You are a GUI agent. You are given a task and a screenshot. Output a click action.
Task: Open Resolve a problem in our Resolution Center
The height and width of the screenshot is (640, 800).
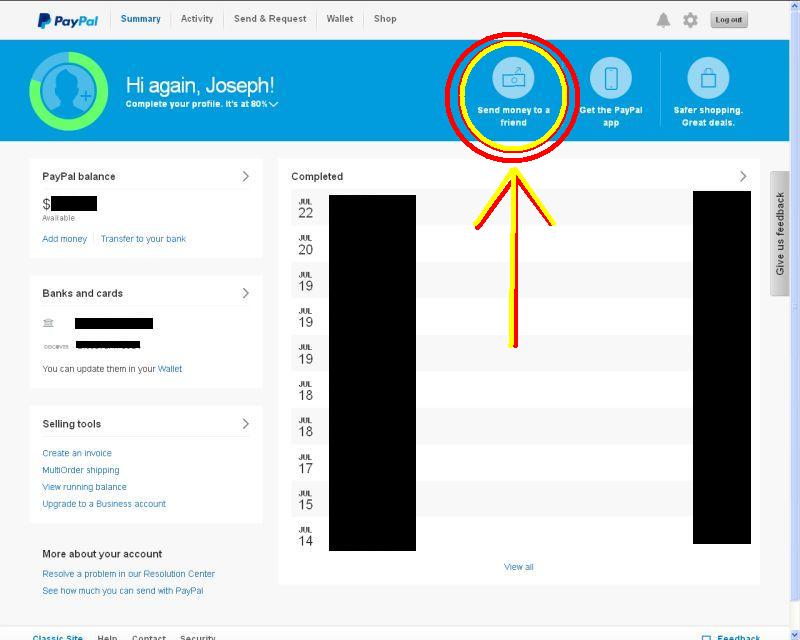point(129,574)
